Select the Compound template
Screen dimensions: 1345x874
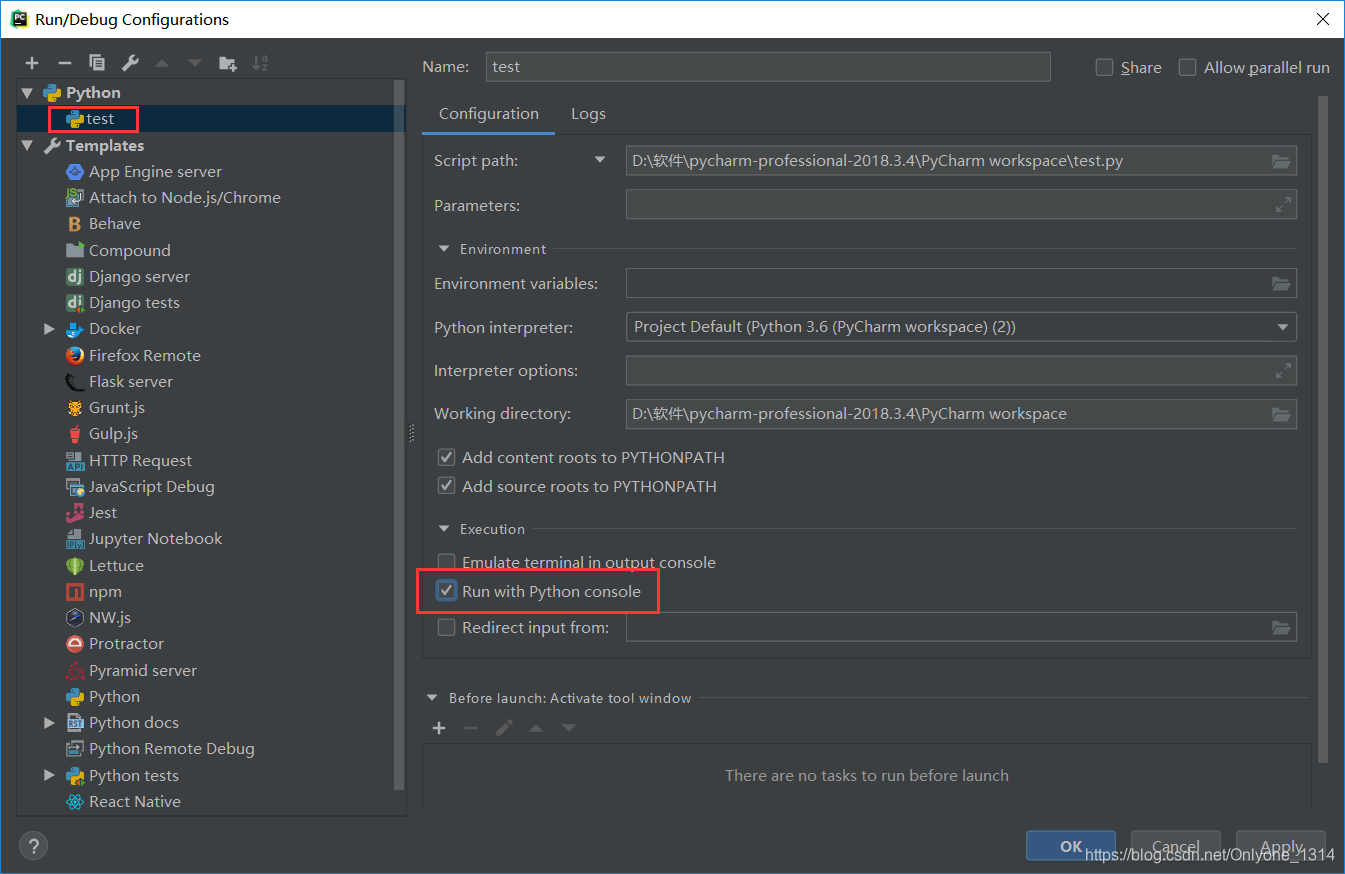click(118, 251)
